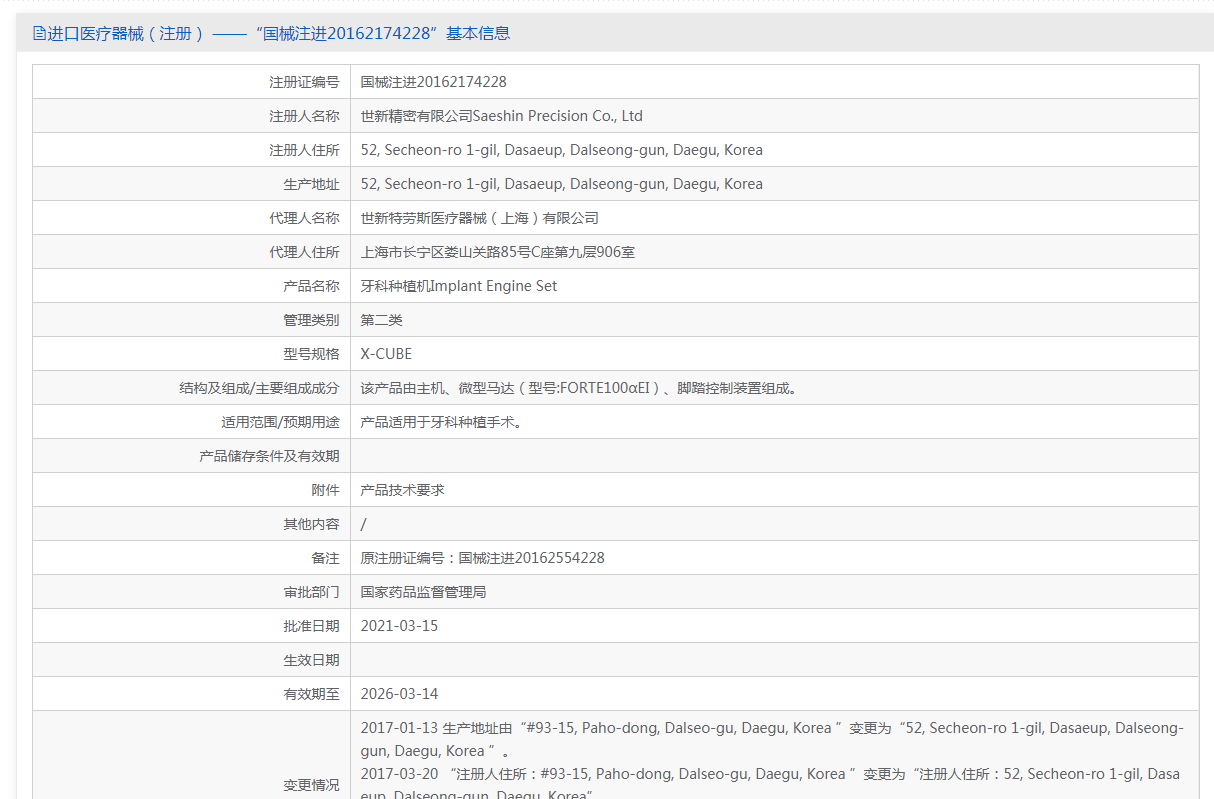
Task: Click the header title 进口医疗器械（注册）基本信息
Action: [279, 33]
